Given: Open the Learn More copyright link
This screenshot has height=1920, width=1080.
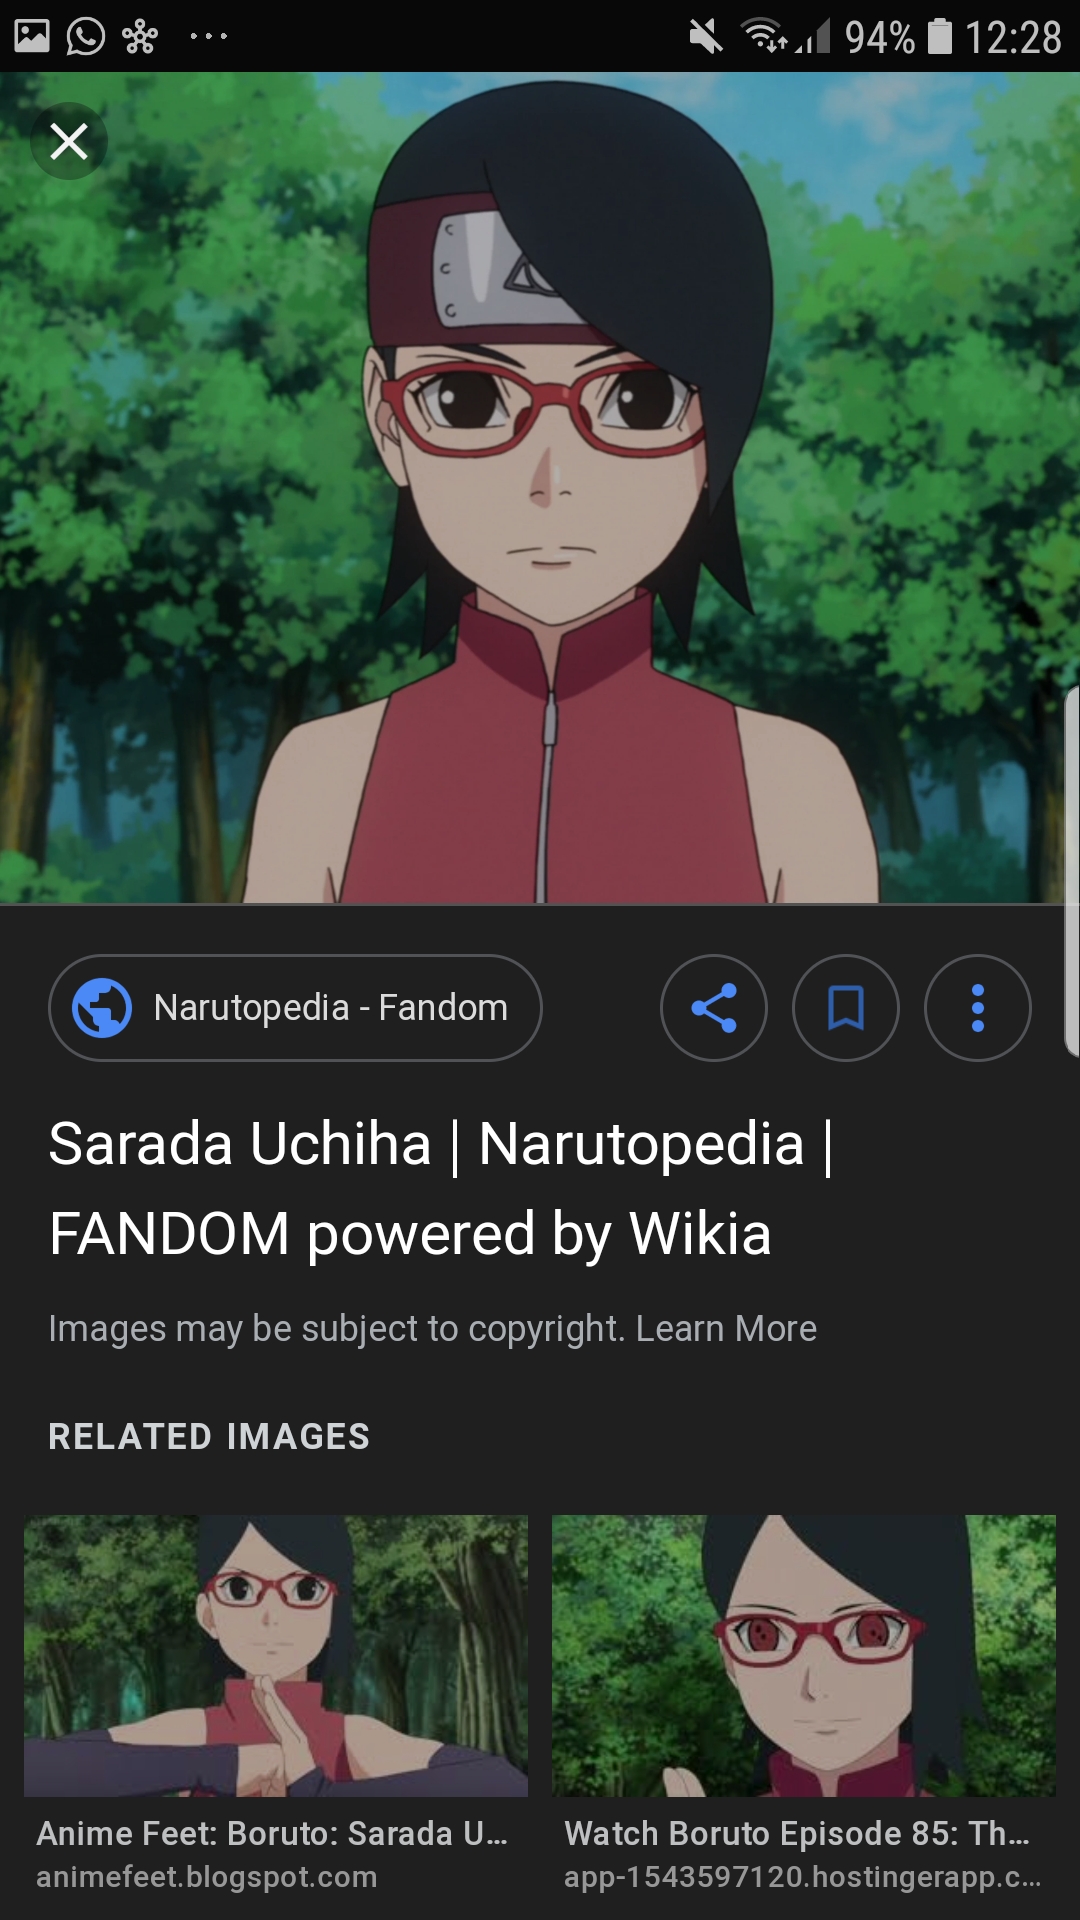Looking at the screenshot, I should [726, 1329].
